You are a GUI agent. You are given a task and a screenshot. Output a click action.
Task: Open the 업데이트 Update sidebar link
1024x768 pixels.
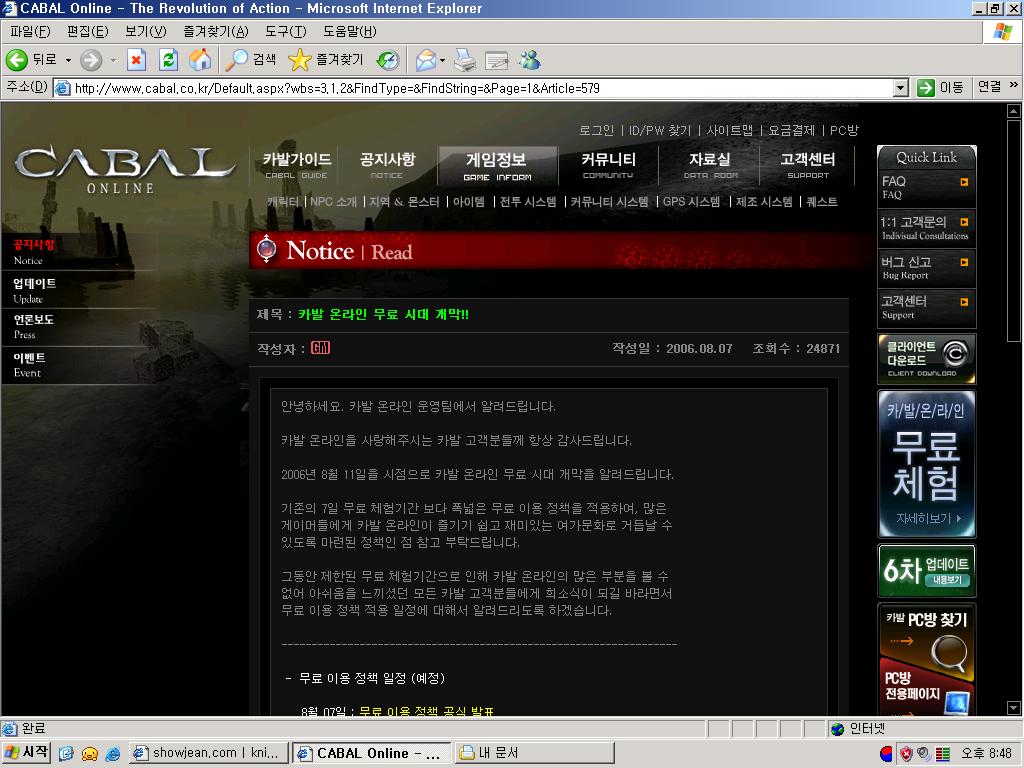pyautogui.click(x=35, y=290)
